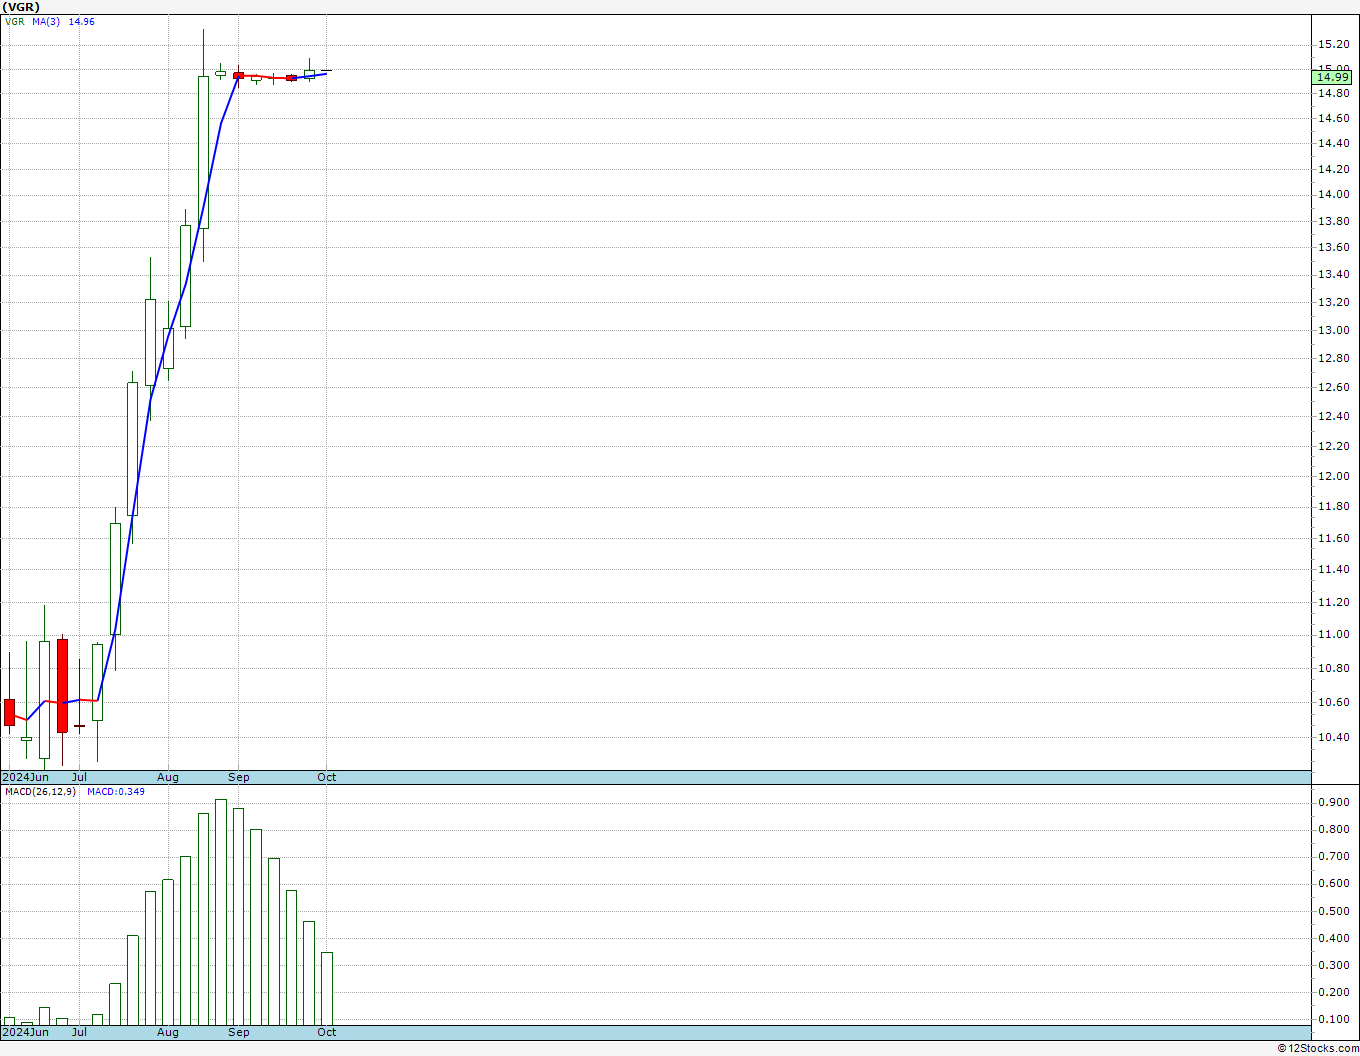Click the (VGR) ticker title
The width and height of the screenshot is (1360, 1056).
(22, 7)
